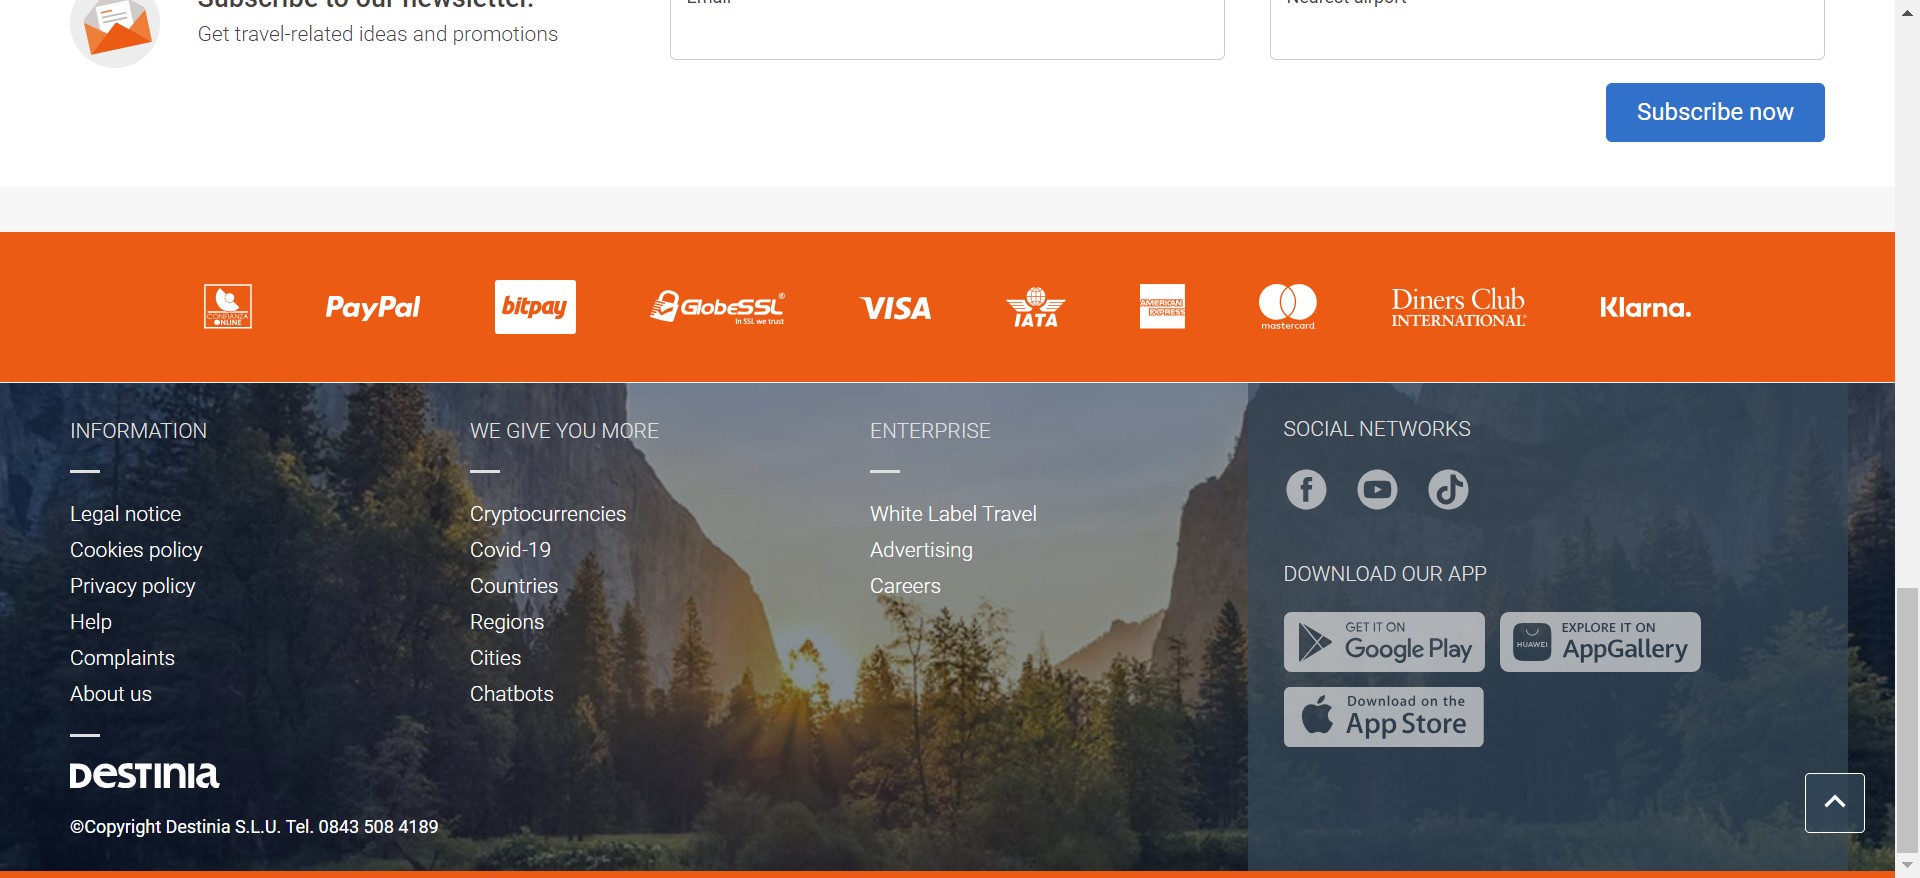
Task: Download app from Google Play badge
Action: pyautogui.click(x=1384, y=642)
